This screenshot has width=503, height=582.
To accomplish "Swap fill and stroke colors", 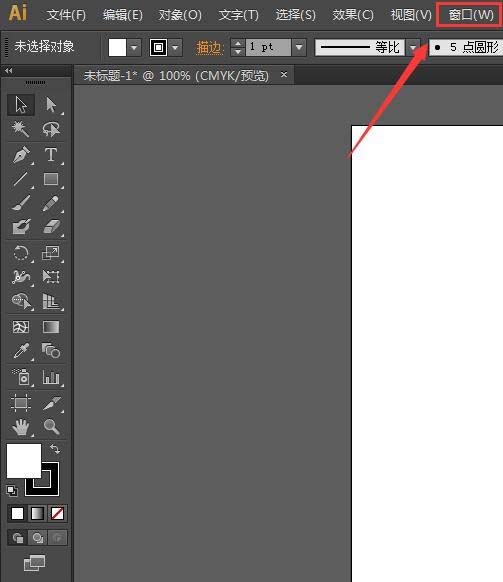I will pyautogui.click(x=55, y=449).
